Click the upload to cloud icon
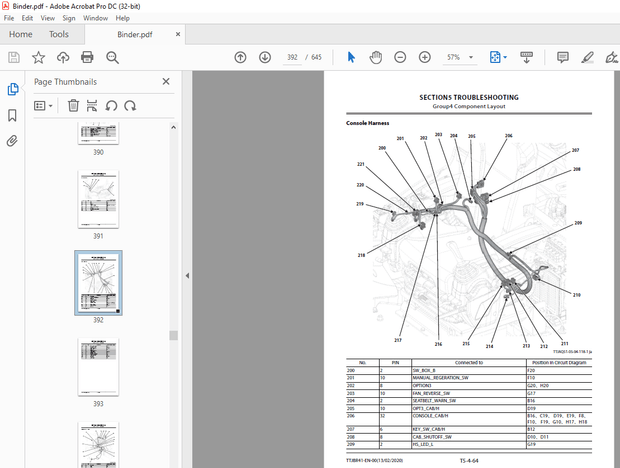This screenshot has width=620, height=468. click(x=63, y=58)
